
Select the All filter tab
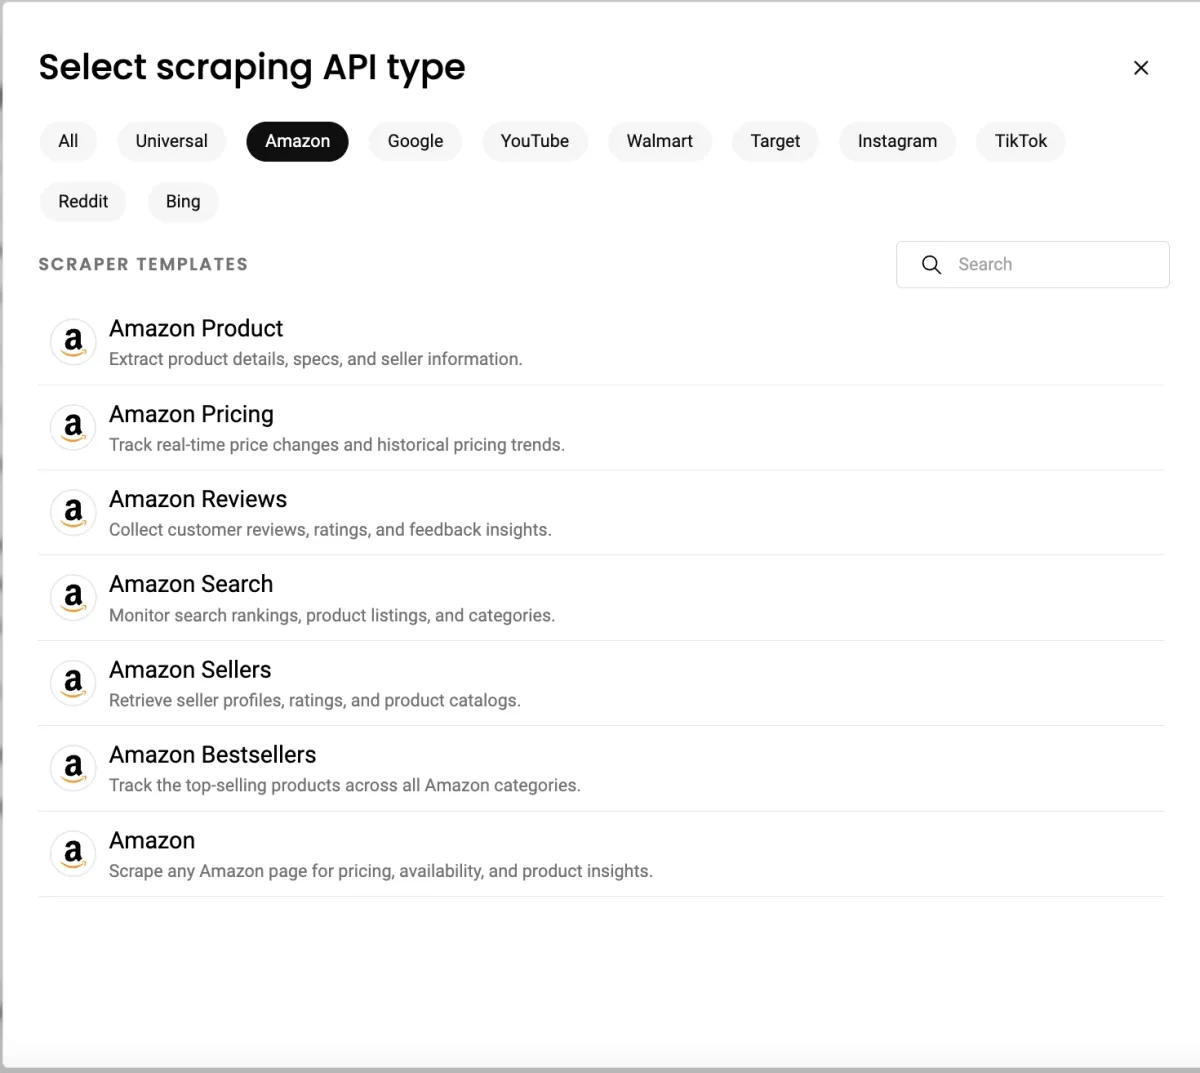pos(68,141)
